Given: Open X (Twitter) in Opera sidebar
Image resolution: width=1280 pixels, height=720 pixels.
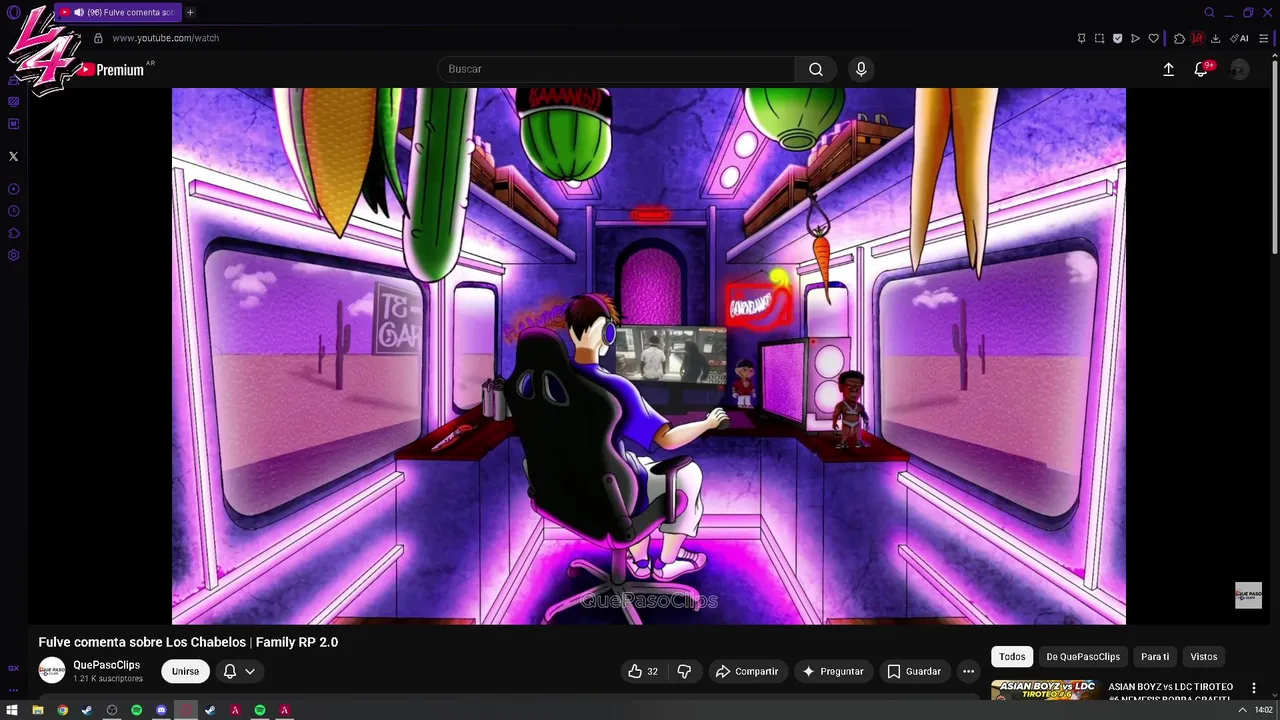Looking at the screenshot, I should (13, 156).
